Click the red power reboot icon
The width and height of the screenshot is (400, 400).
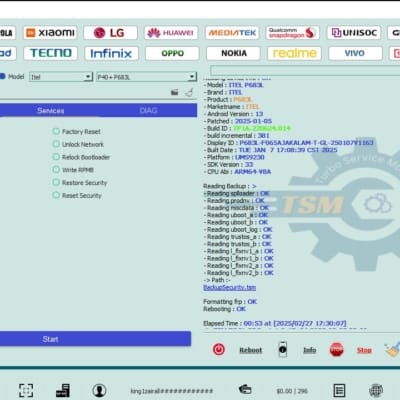coord(219,349)
